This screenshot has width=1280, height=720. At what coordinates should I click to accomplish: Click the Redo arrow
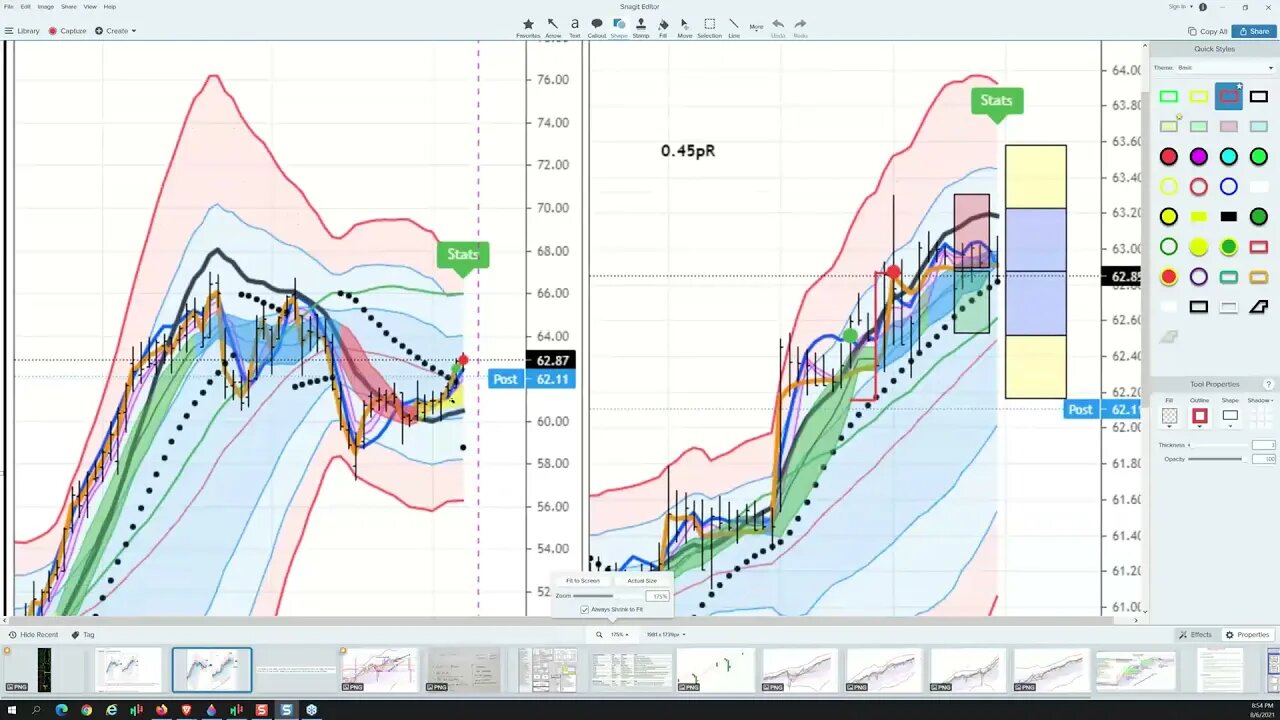click(x=800, y=27)
